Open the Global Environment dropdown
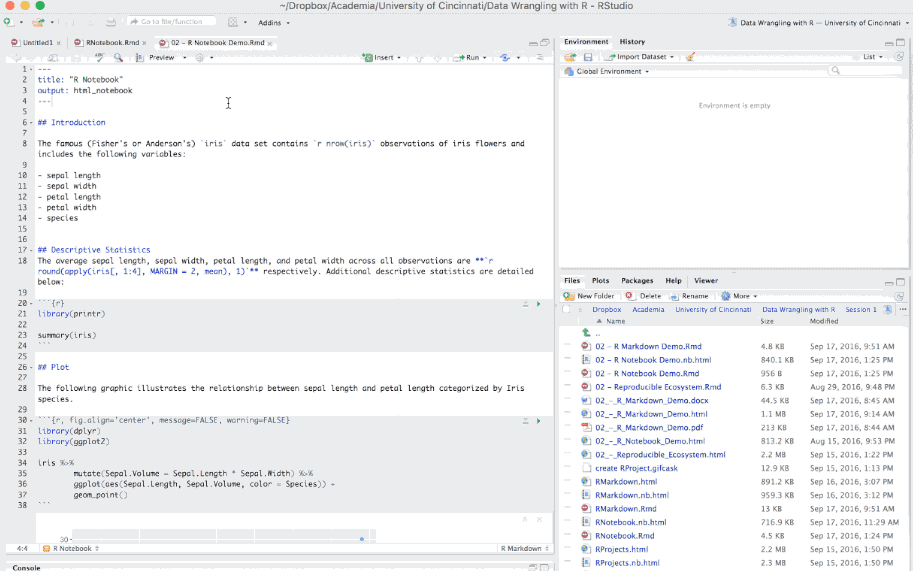This screenshot has height=571, width=913. point(607,71)
